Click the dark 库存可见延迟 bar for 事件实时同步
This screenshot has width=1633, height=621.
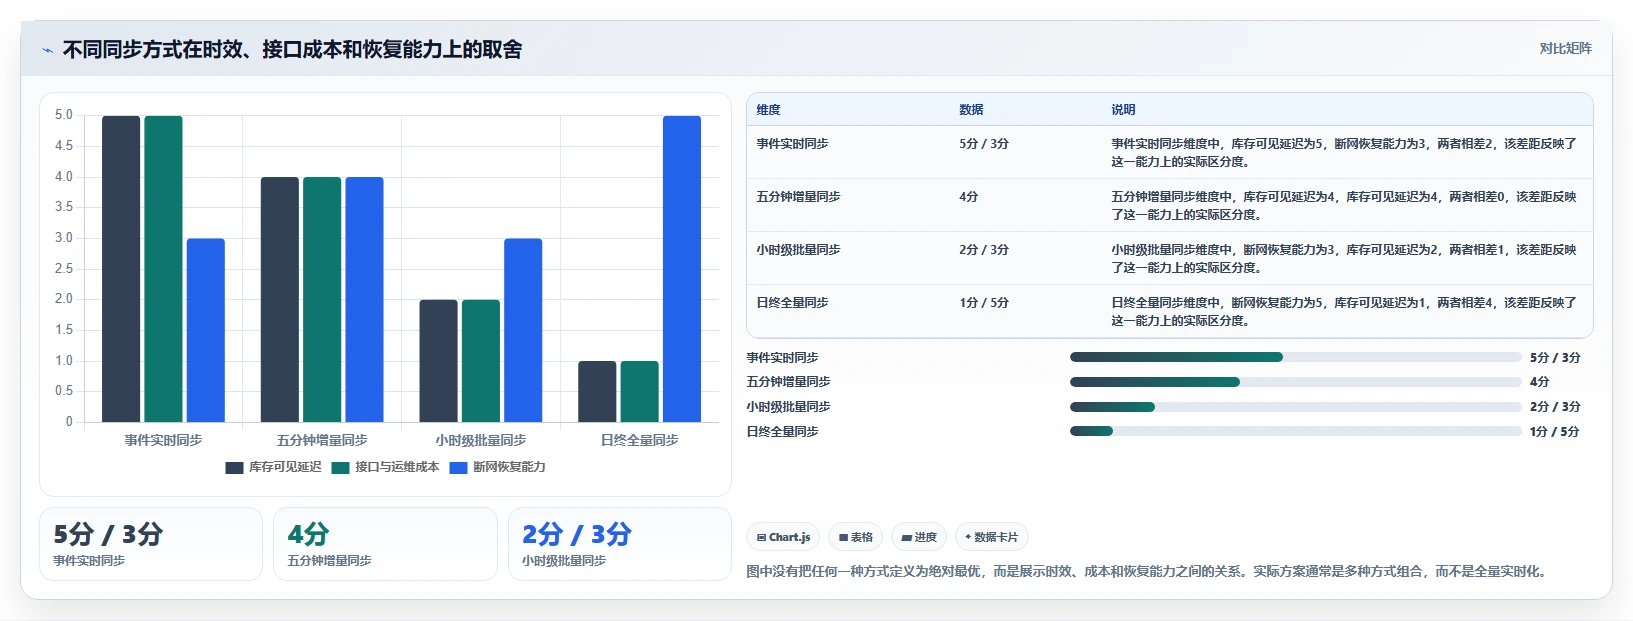tap(121, 269)
